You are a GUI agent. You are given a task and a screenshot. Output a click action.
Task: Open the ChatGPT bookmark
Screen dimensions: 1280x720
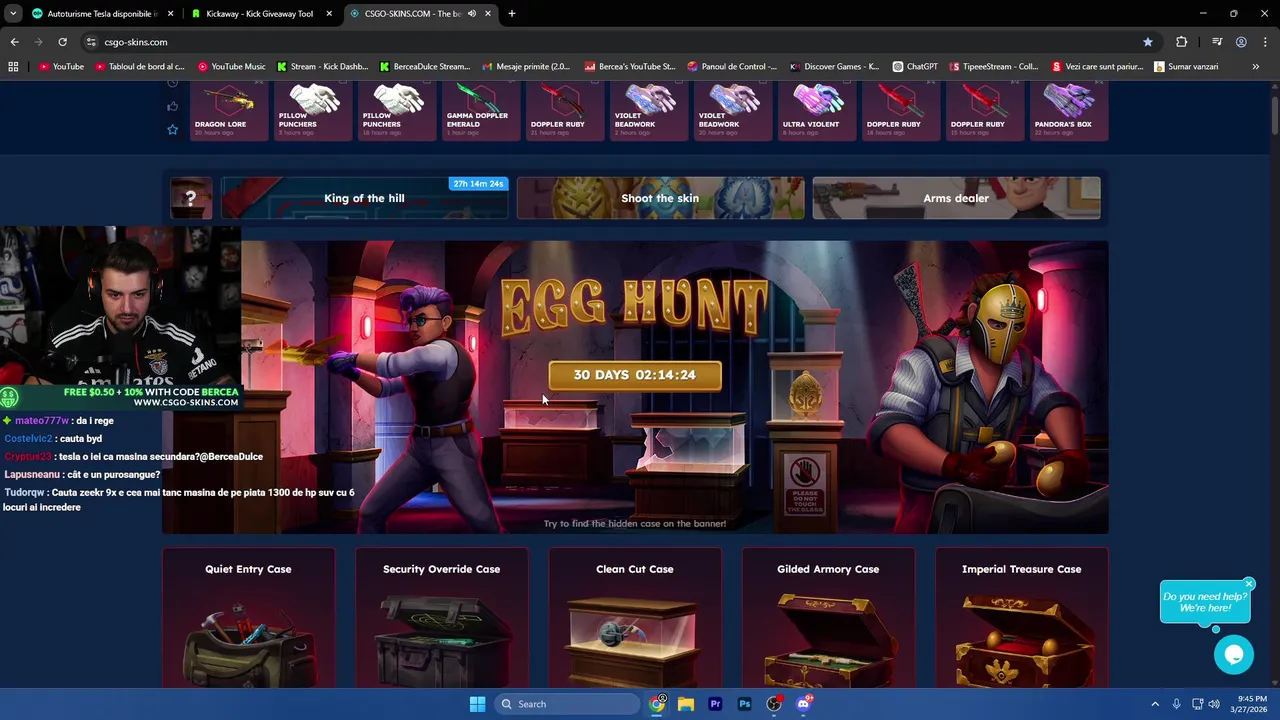pos(916,67)
